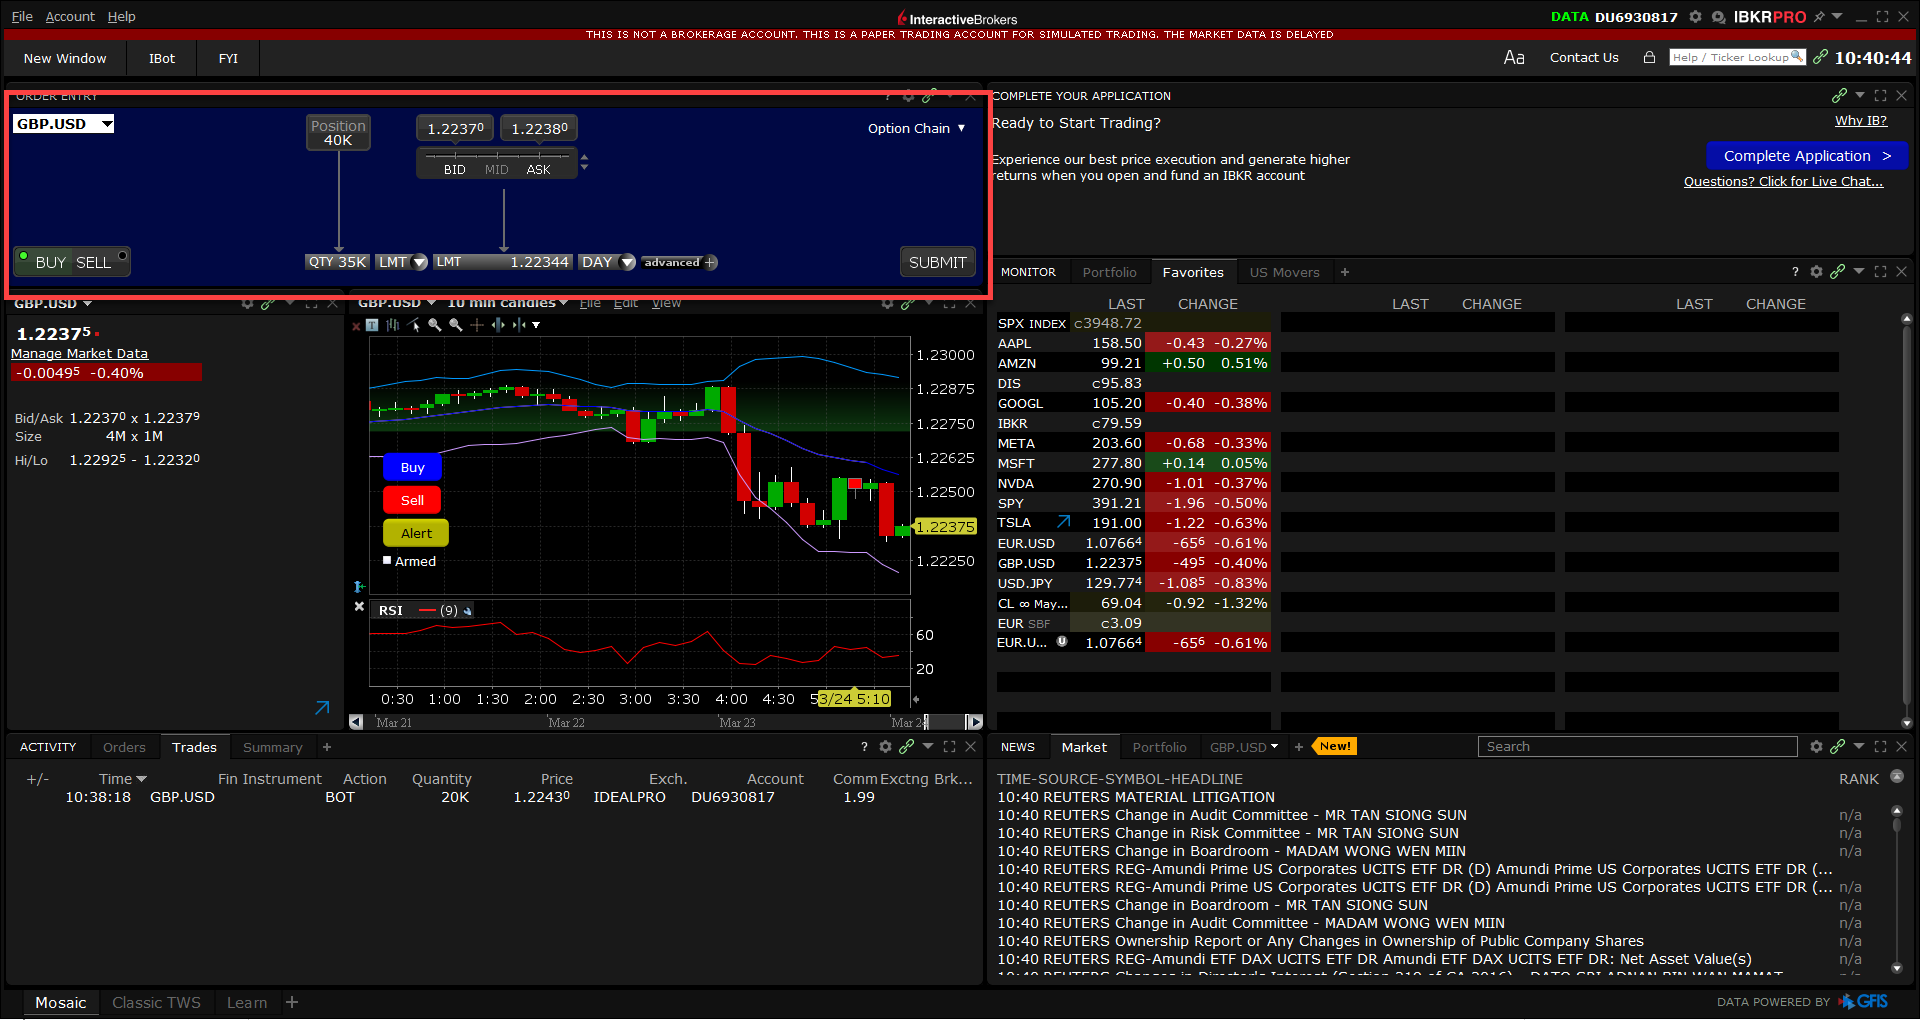Switch to the Portfolio monitor tab
This screenshot has height=1020, width=1920.
click(x=1109, y=272)
